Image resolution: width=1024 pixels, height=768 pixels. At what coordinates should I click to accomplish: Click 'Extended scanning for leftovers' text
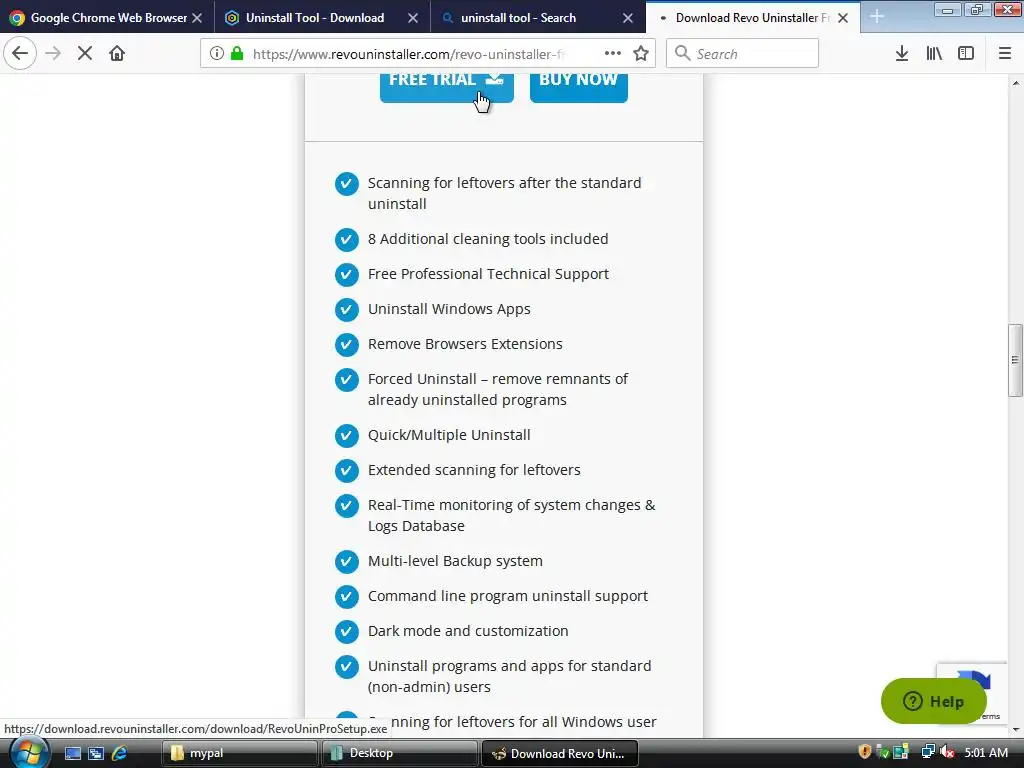tap(474, 470)
